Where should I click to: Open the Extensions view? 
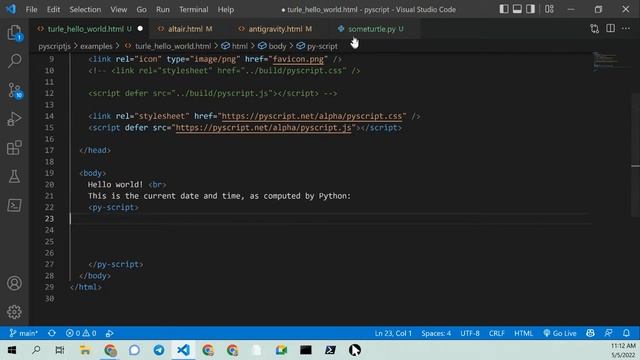(14, 147)
